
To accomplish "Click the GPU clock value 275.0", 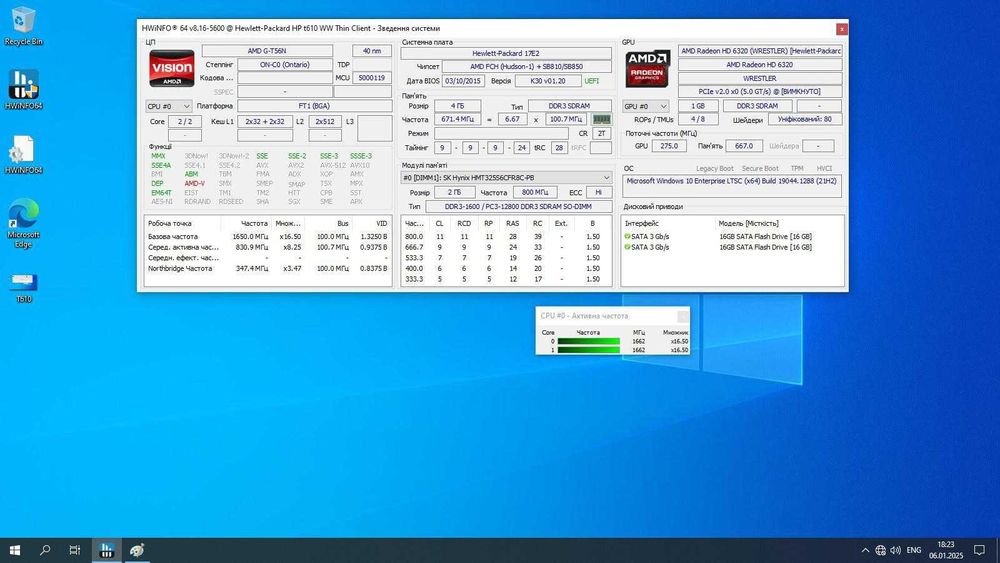I will (x=669, y=146).
